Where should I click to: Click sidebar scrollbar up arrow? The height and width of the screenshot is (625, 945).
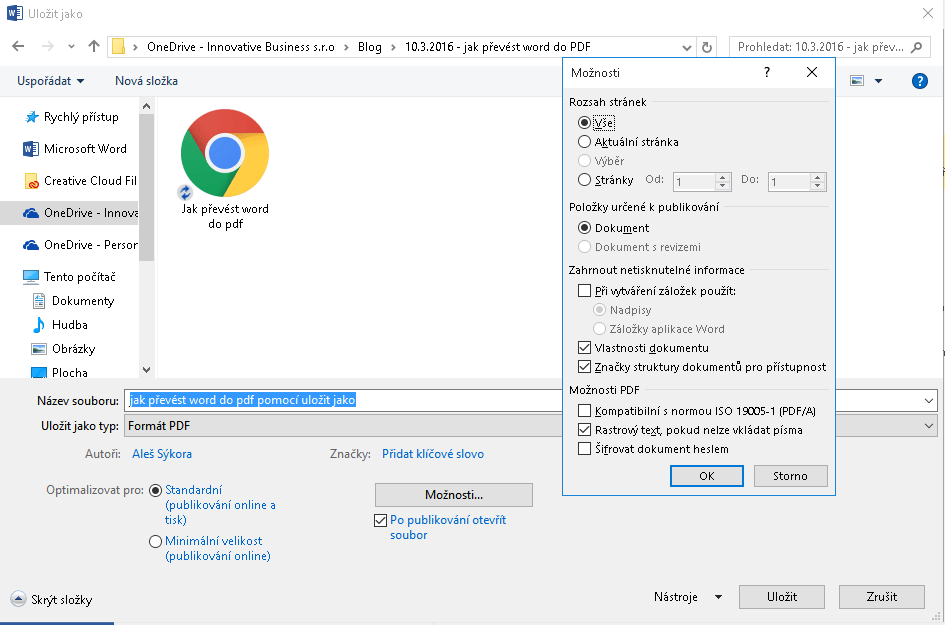tap(146, 107)
